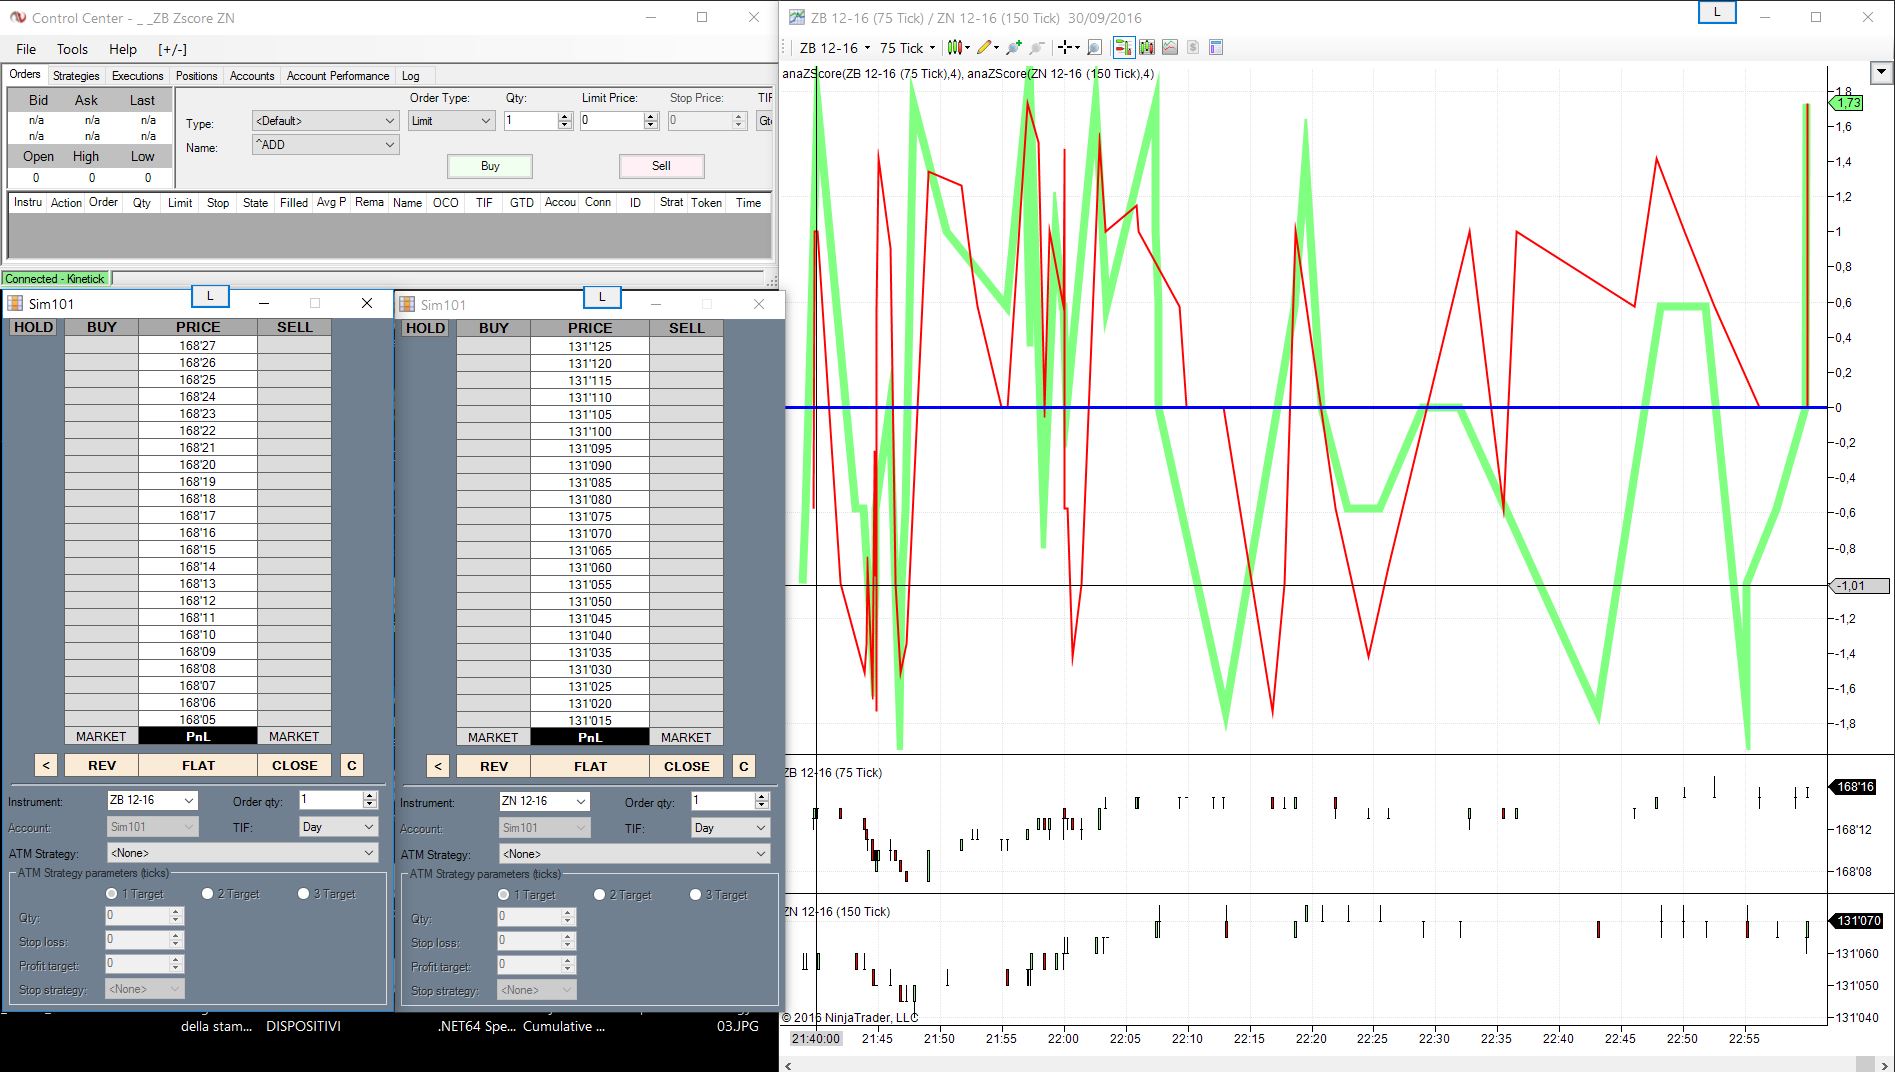Click the chart window title bar icon
The image size is (1895, 1072).
point(796,17)
